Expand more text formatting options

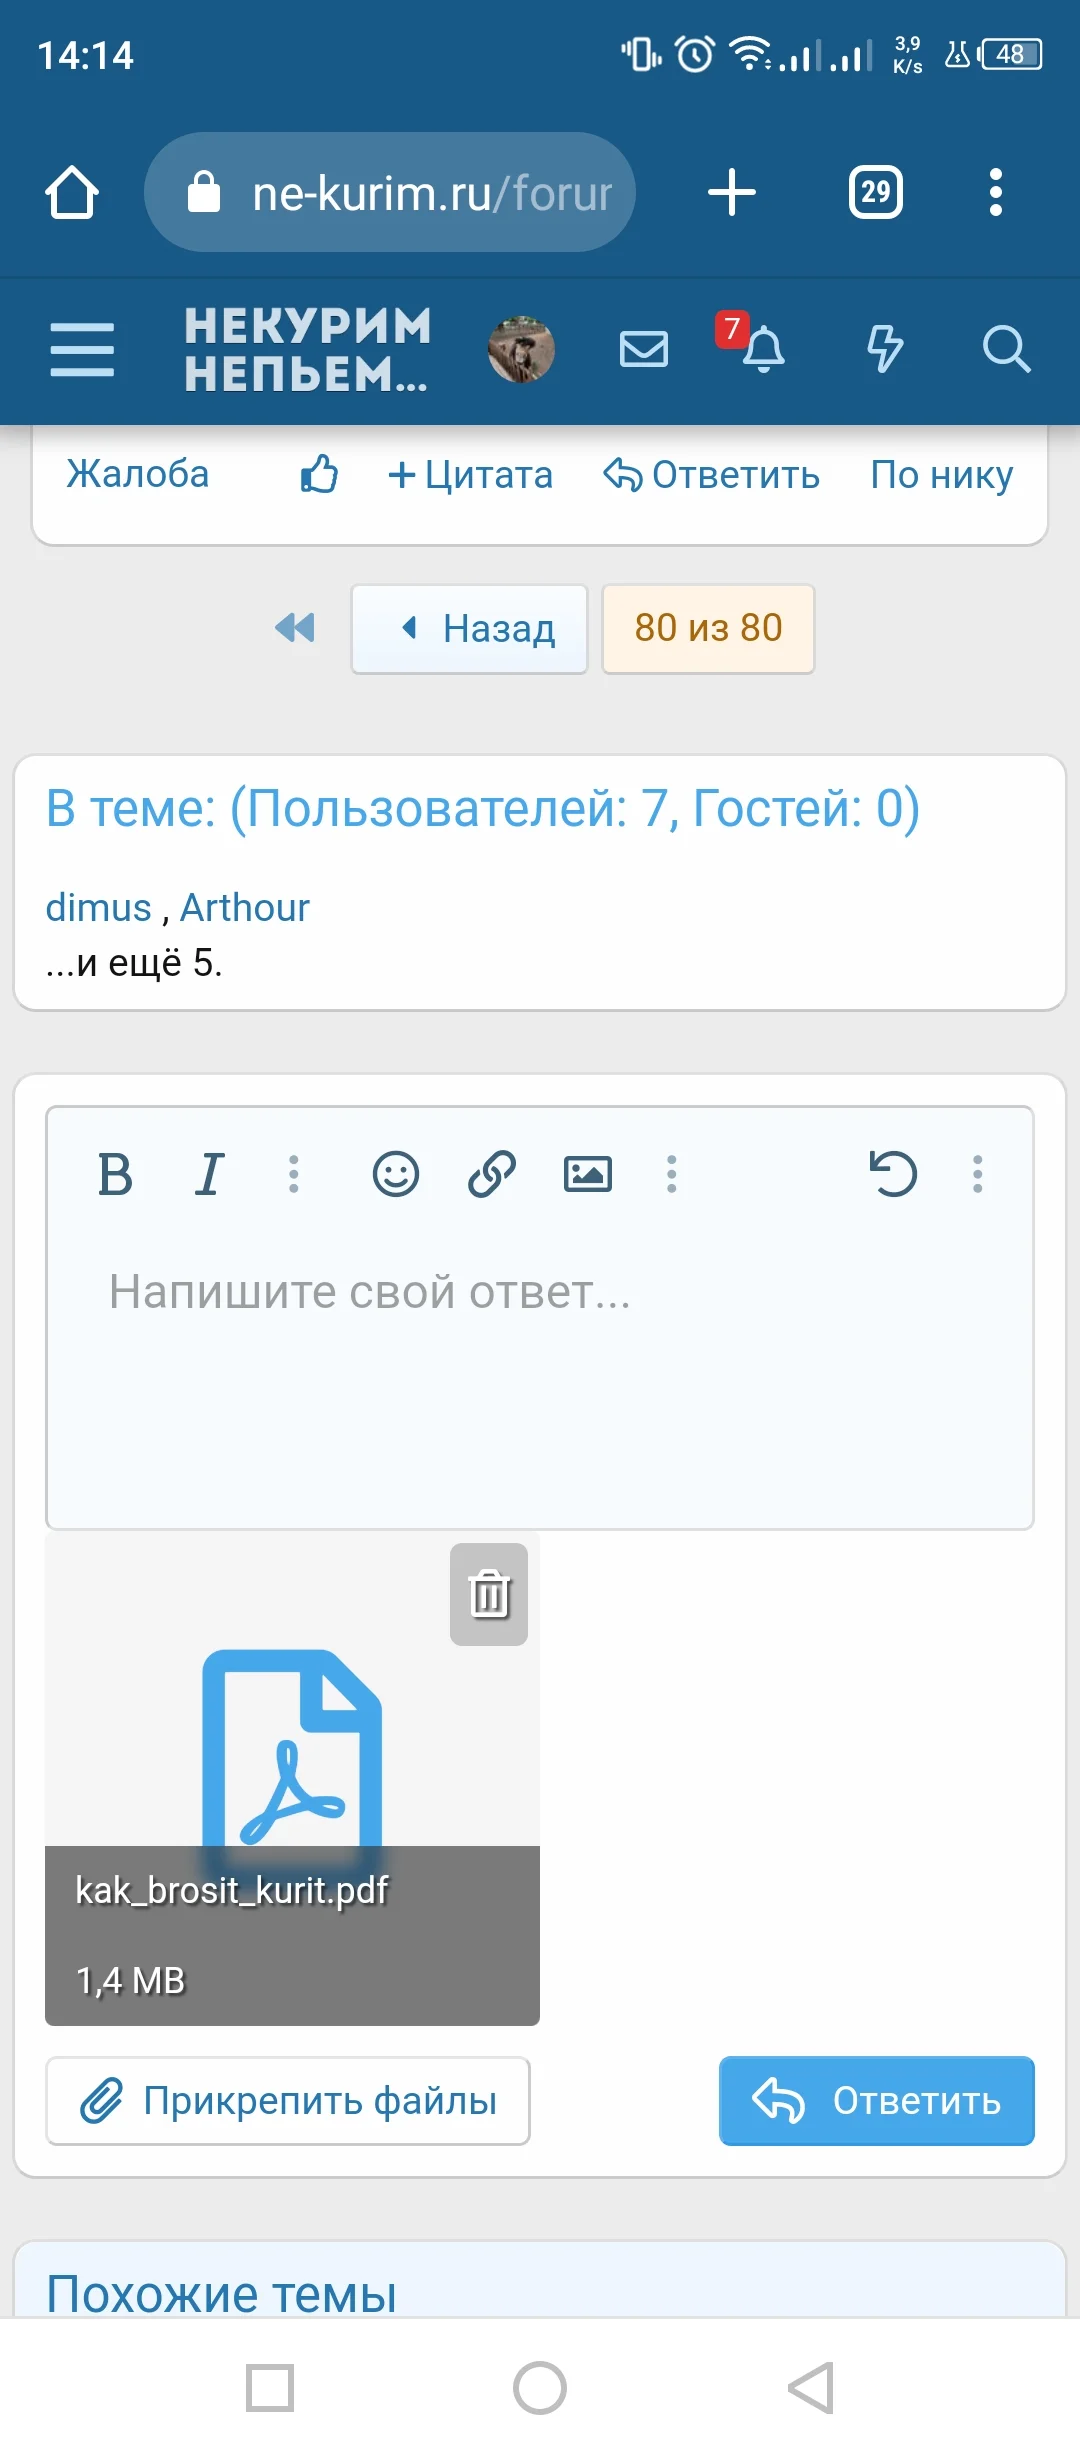click(x=293, y=1174)
